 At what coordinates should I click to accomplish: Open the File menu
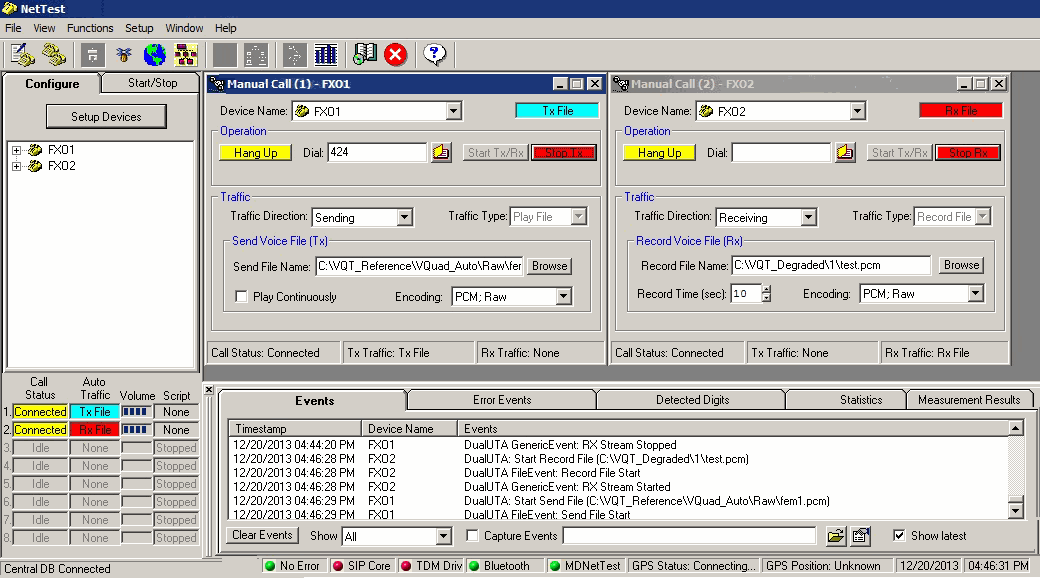tap(13, 28)
